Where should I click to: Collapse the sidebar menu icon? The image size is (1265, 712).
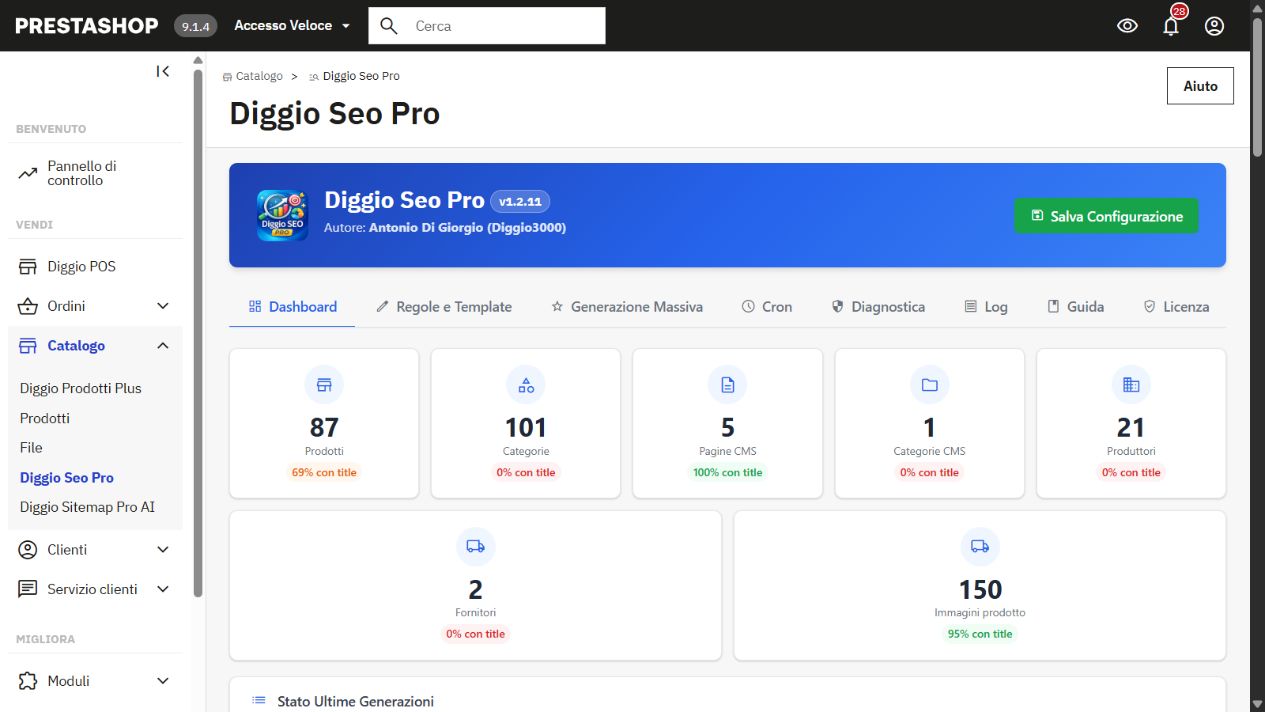coord(163,71)
